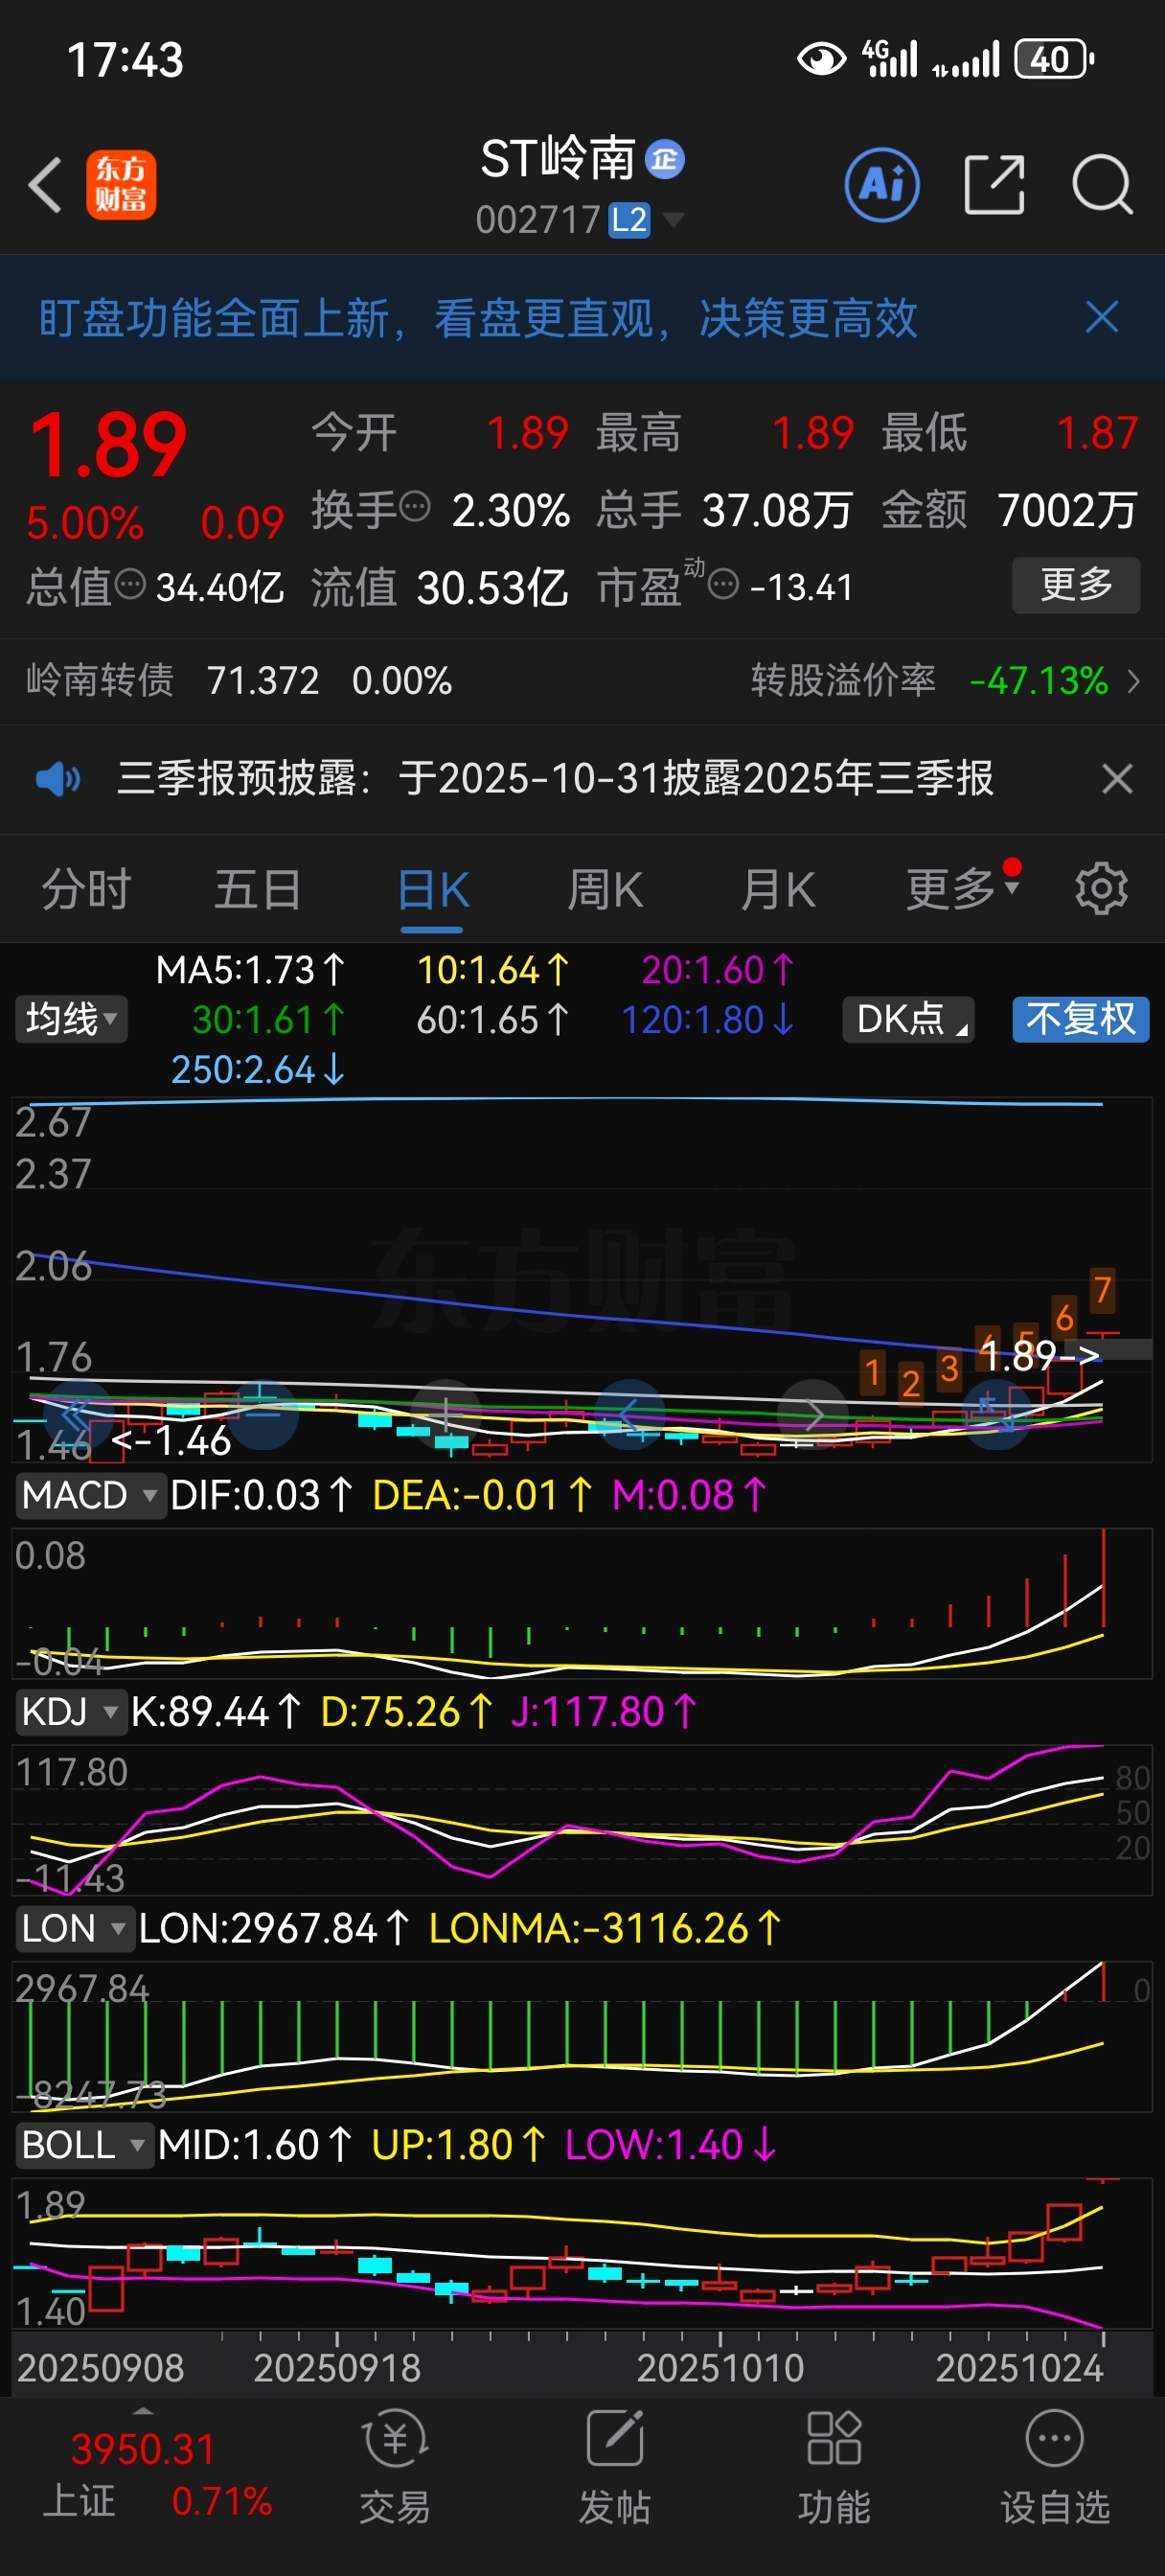
Task: Tap the back arrow icon
Action: pyautogui.click(x=45, y=185)
